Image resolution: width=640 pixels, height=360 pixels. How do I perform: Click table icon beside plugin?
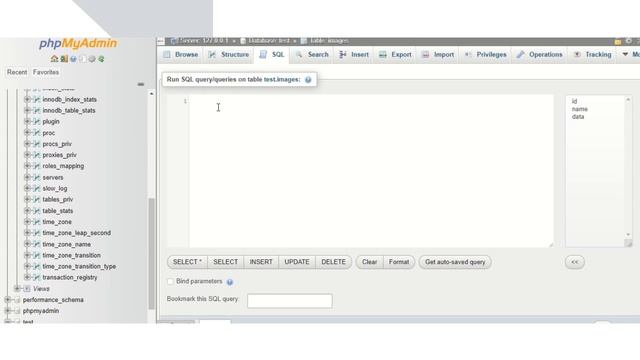(x=37, y=122)
